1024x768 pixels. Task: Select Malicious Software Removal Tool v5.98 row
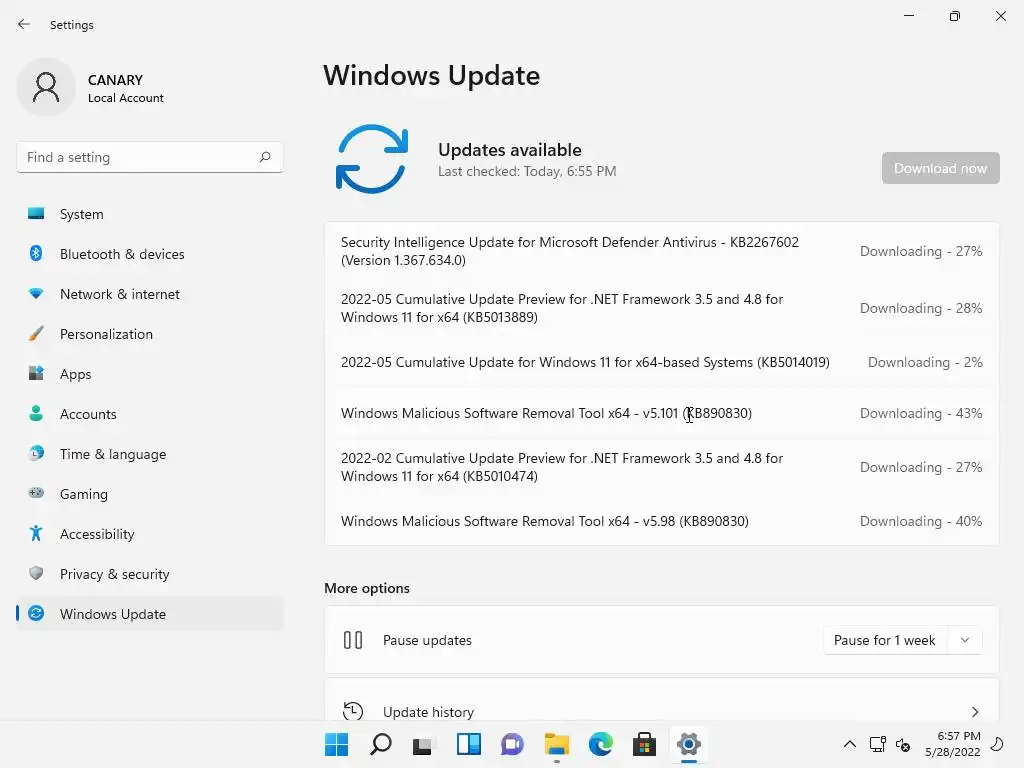tap(662, 521)
